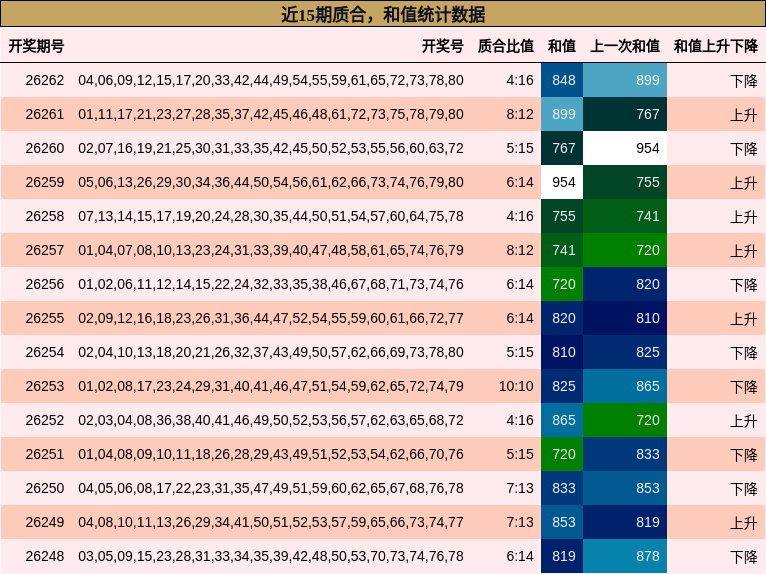Select period number 26262
Screen dimensions: 766x574
click(44, 80)
